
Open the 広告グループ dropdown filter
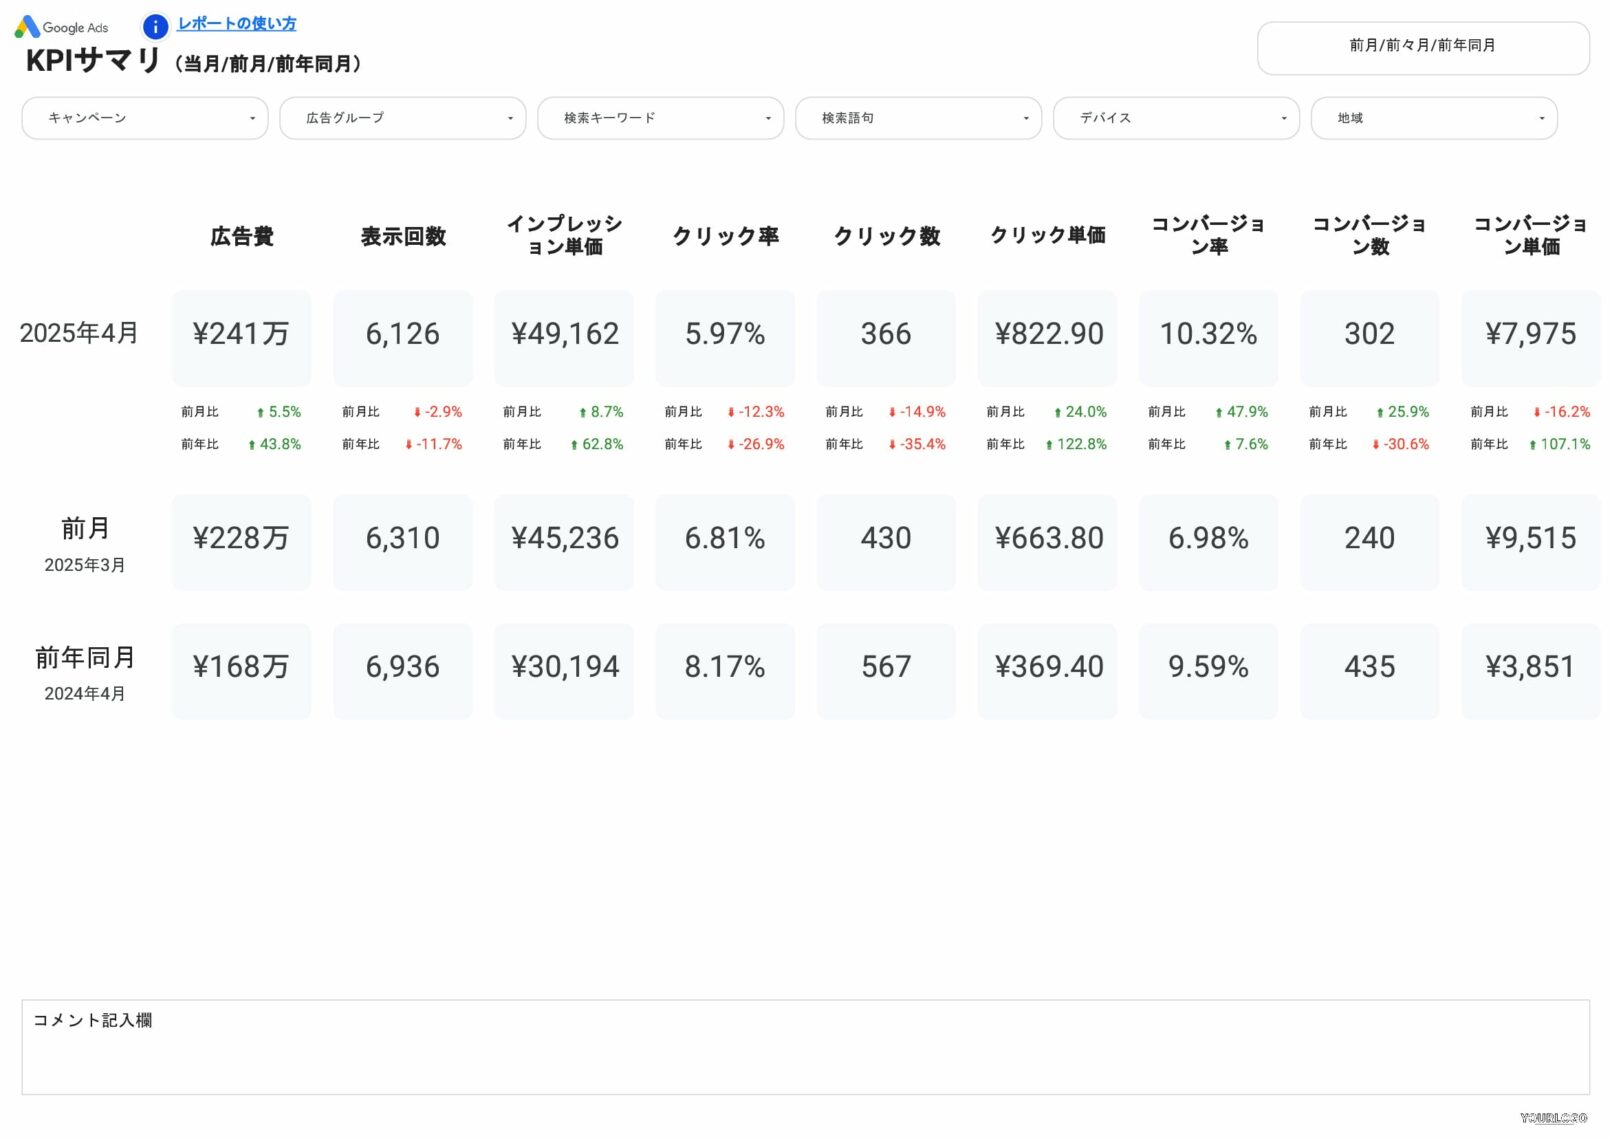click(402, 118)
